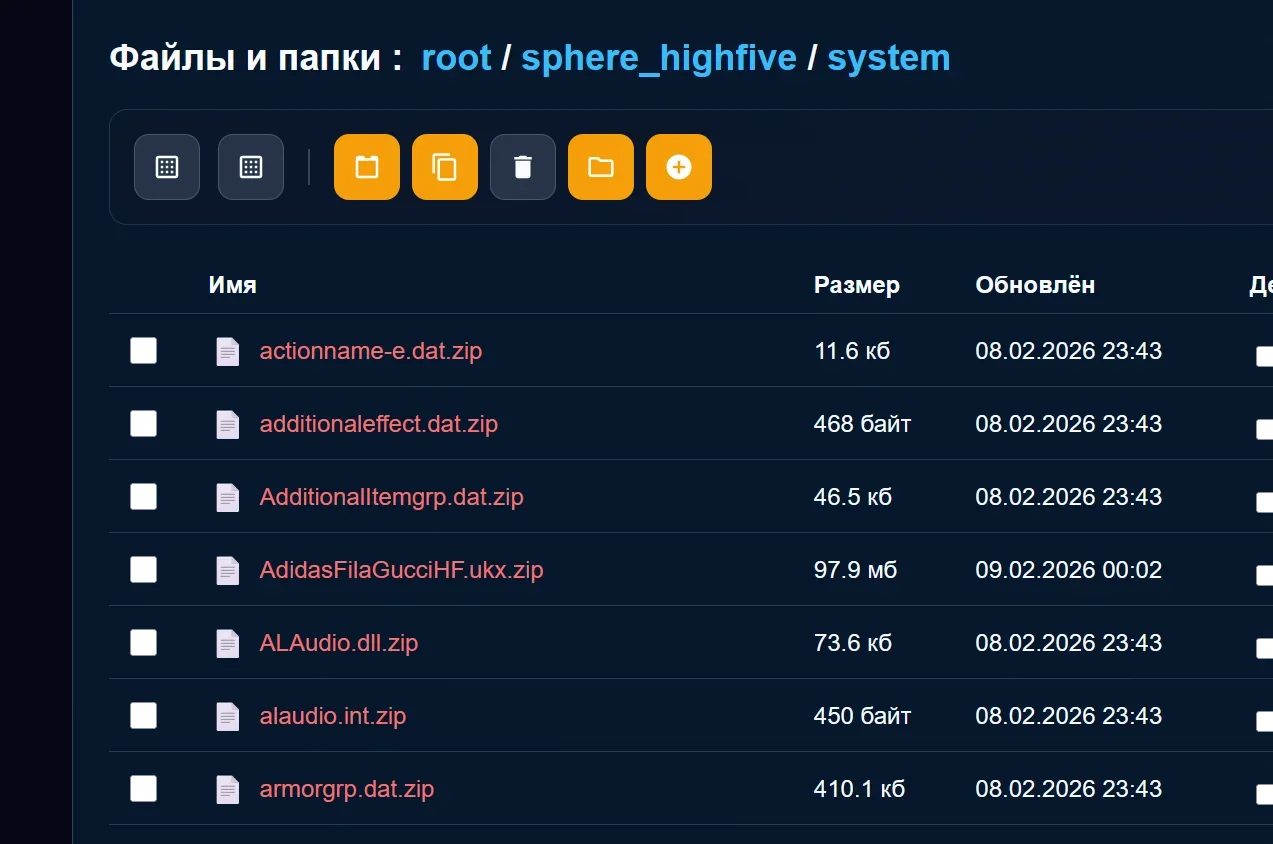Go to root in the breadcrumb
This screenshot has height=844, width=1273.
coord(456,58)
